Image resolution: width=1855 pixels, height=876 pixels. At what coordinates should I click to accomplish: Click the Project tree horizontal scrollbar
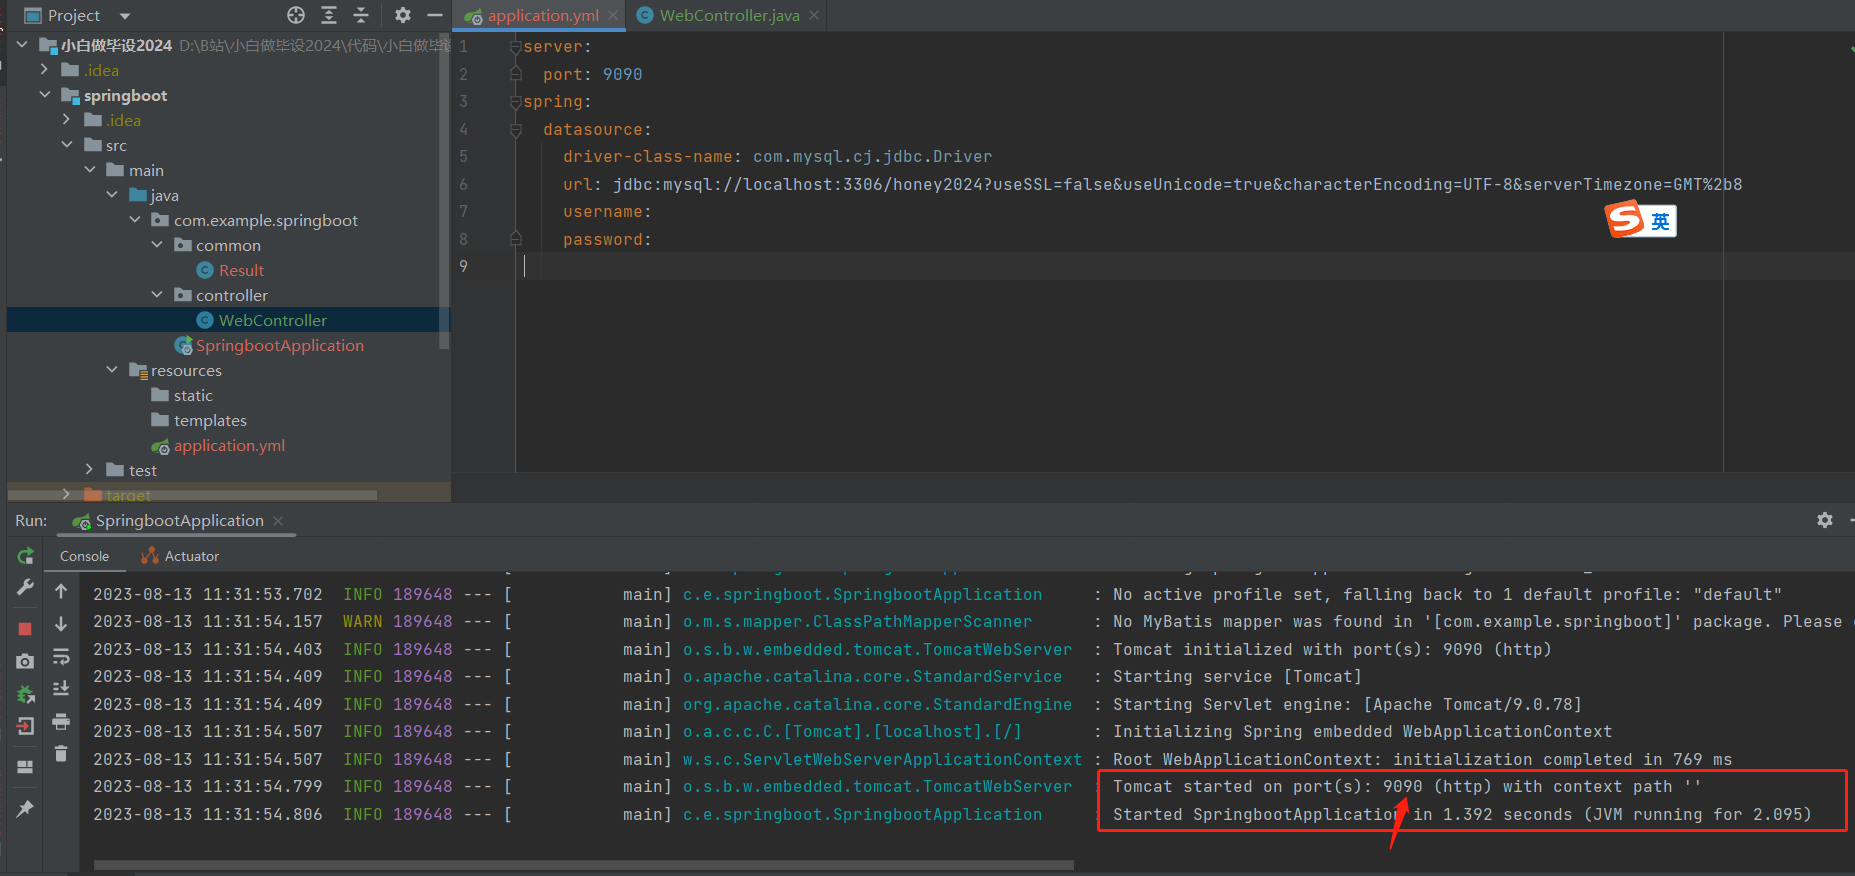[193, 495]
